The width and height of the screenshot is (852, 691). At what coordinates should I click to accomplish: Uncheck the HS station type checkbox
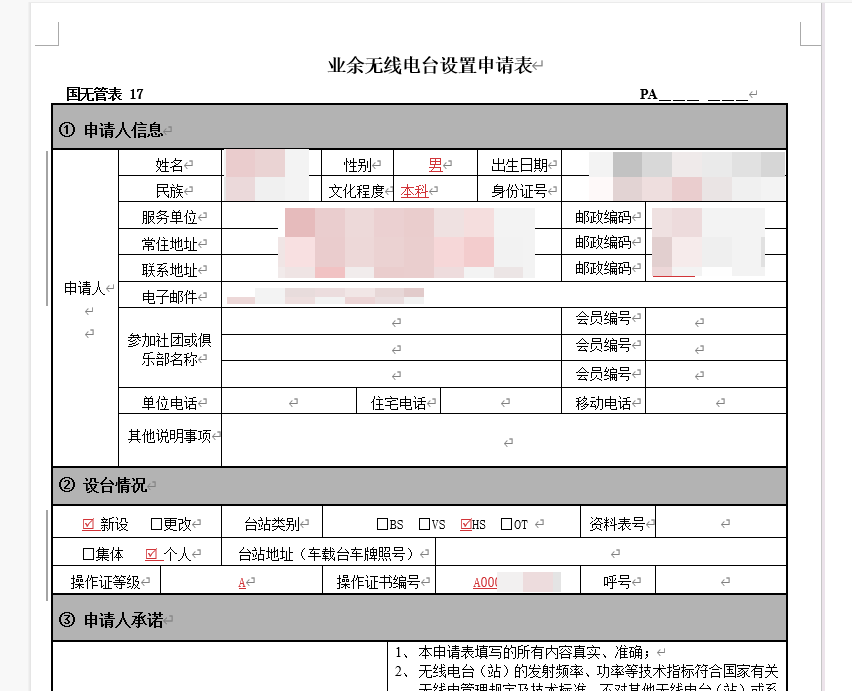[x=466, y=524]
